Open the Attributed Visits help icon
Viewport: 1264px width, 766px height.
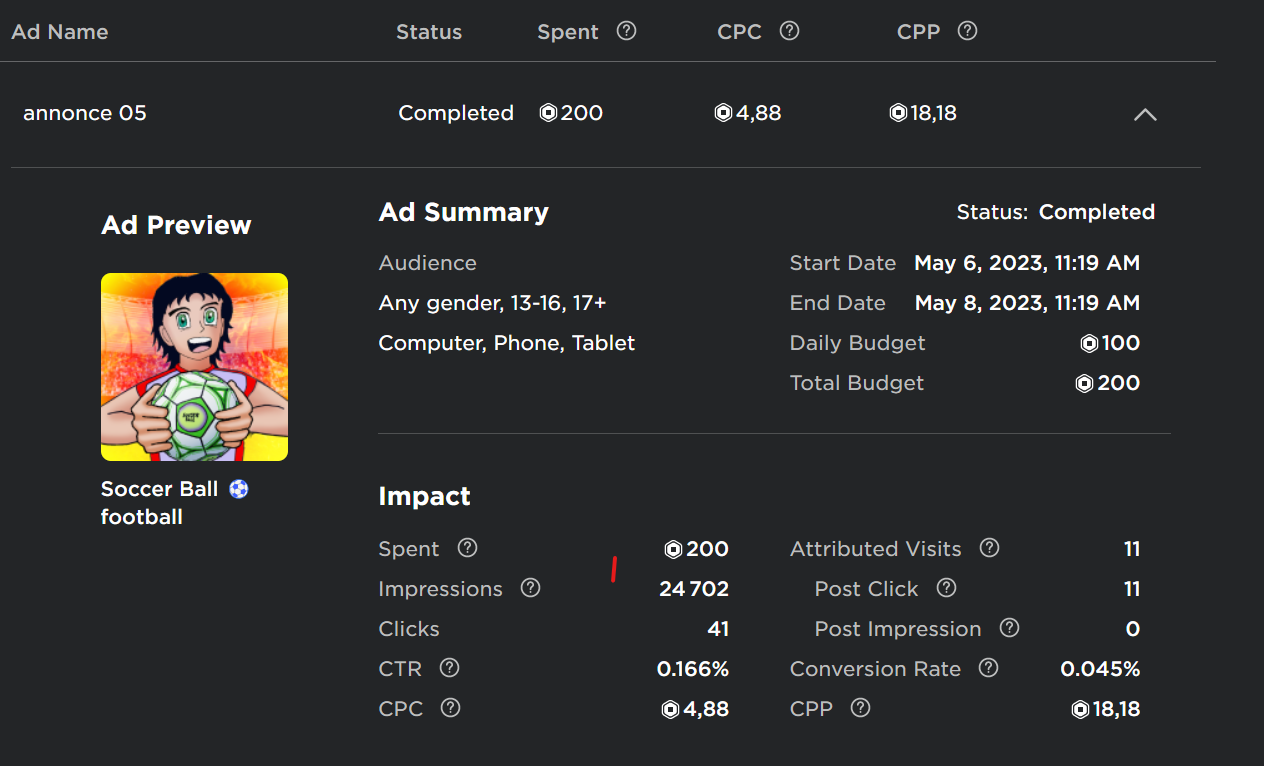[989, 548]
